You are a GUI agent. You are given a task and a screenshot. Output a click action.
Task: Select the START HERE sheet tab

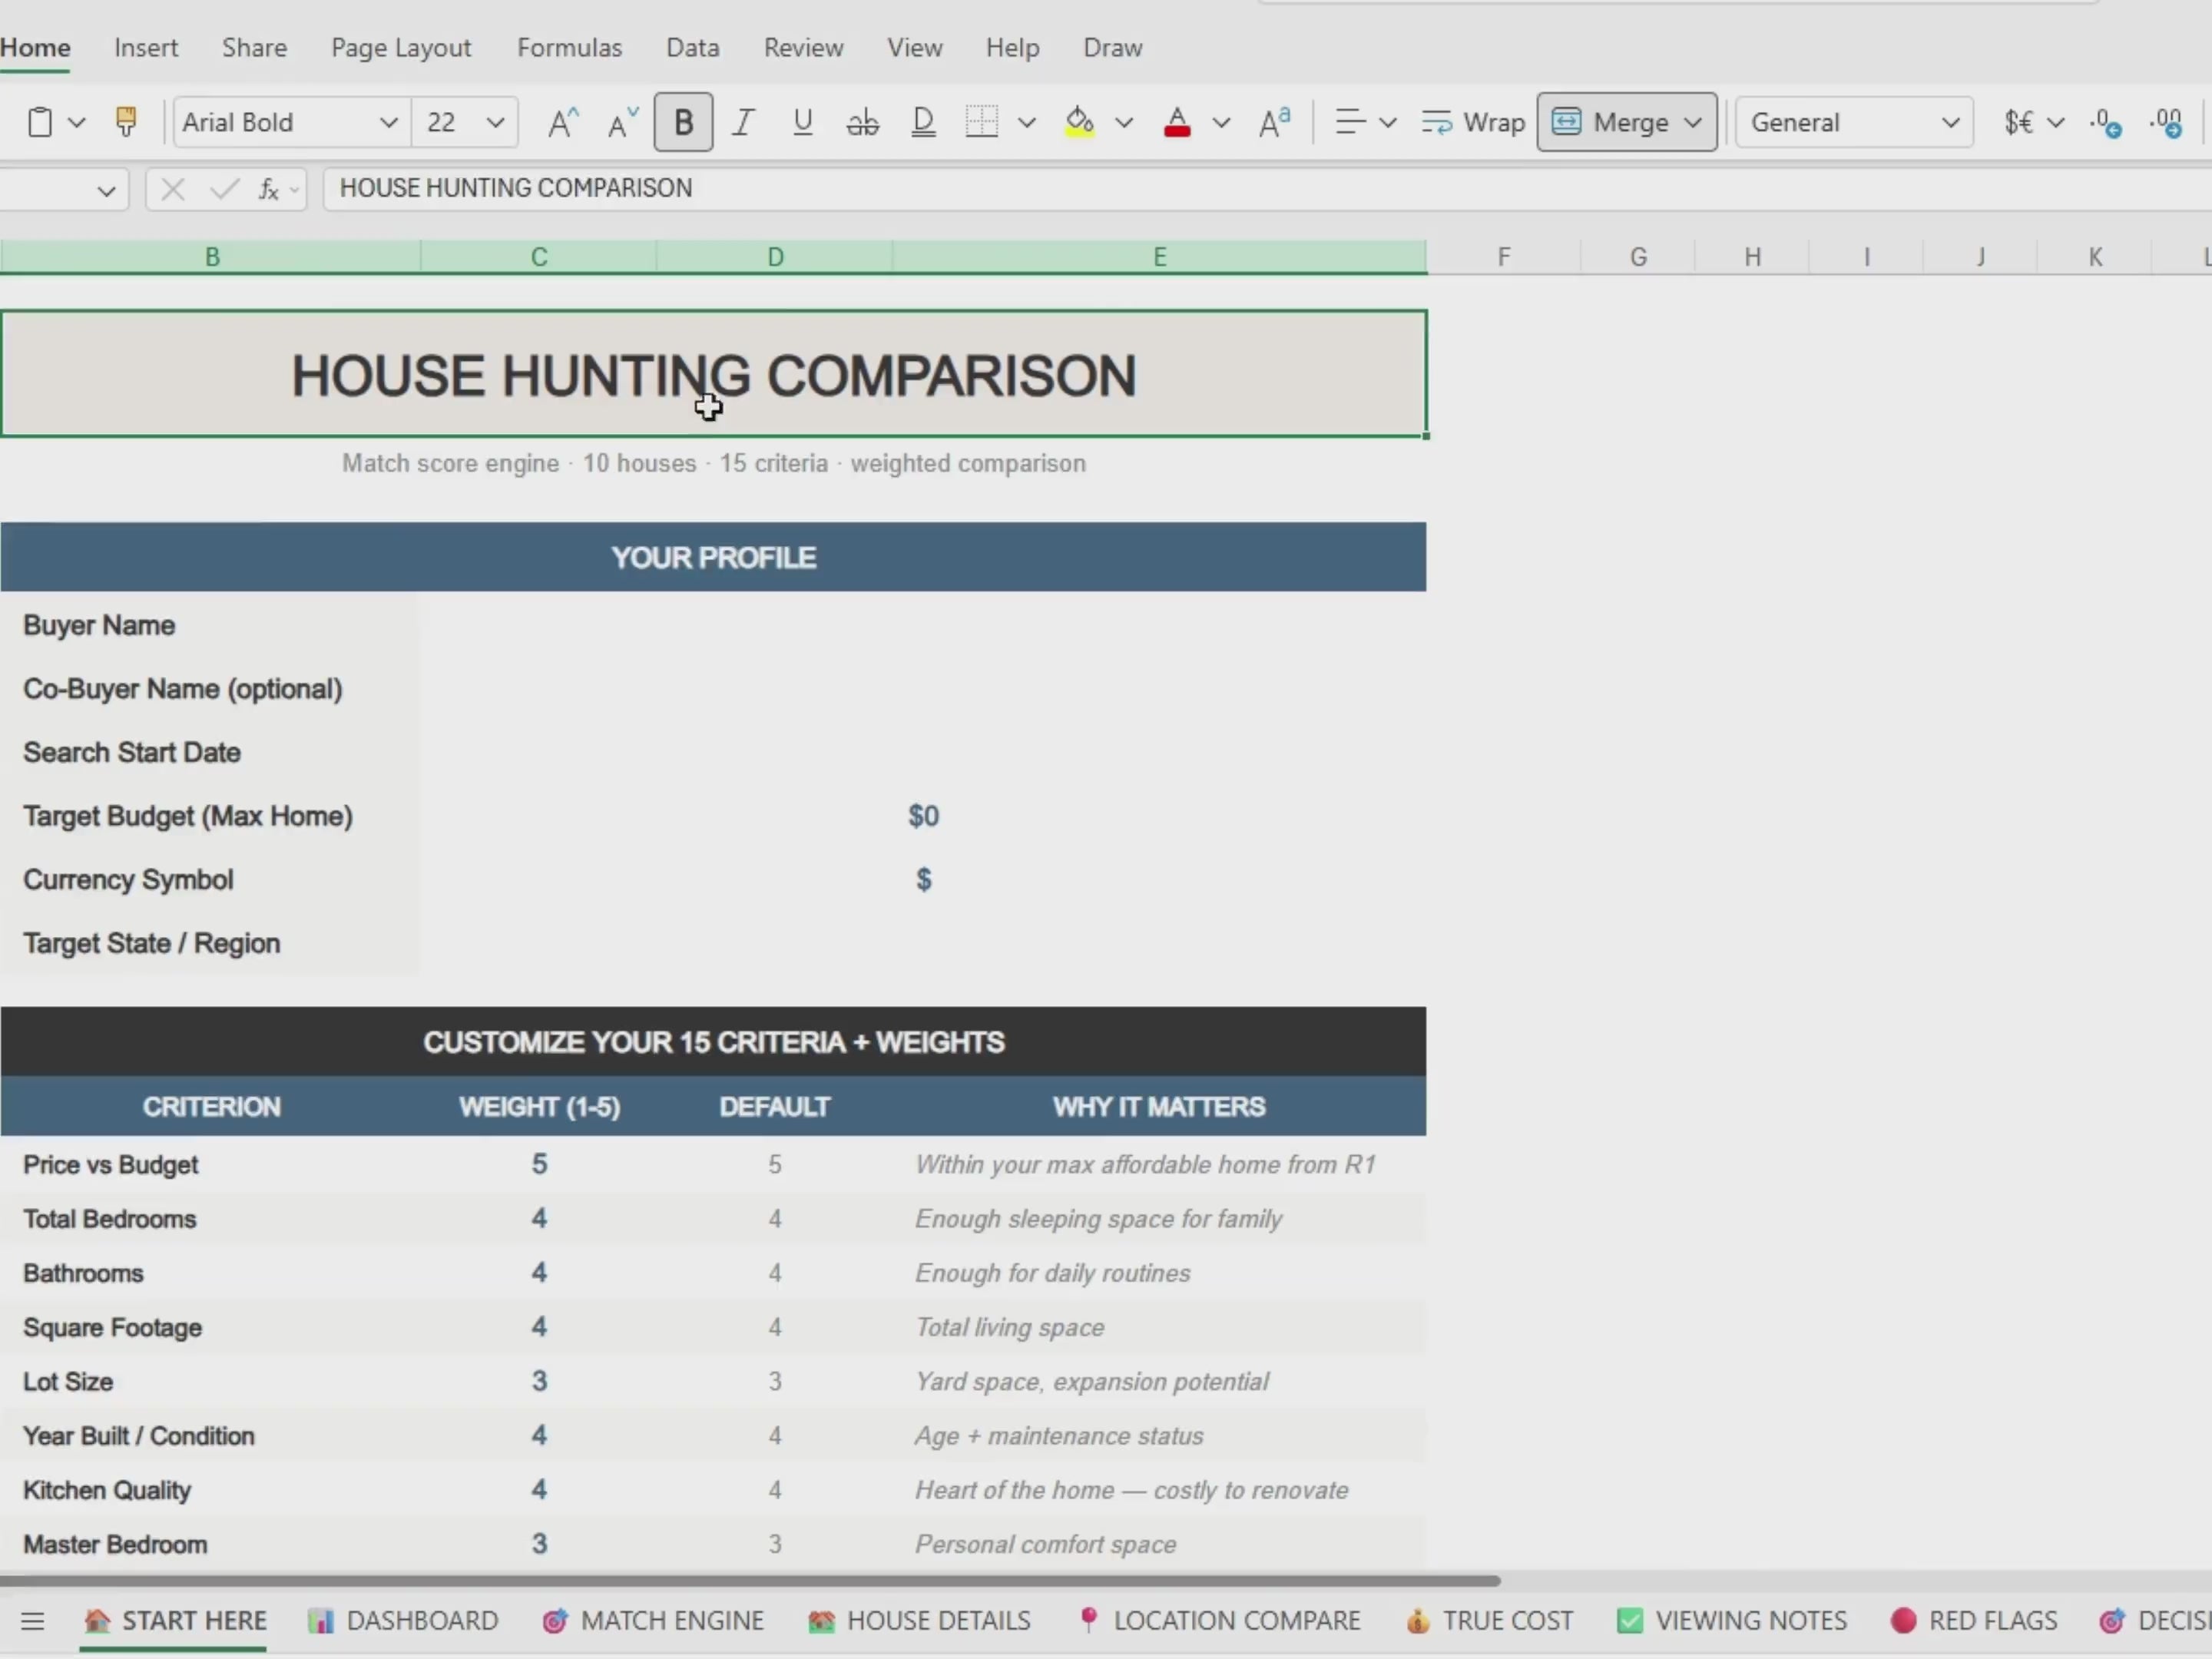pos(175,1621)
